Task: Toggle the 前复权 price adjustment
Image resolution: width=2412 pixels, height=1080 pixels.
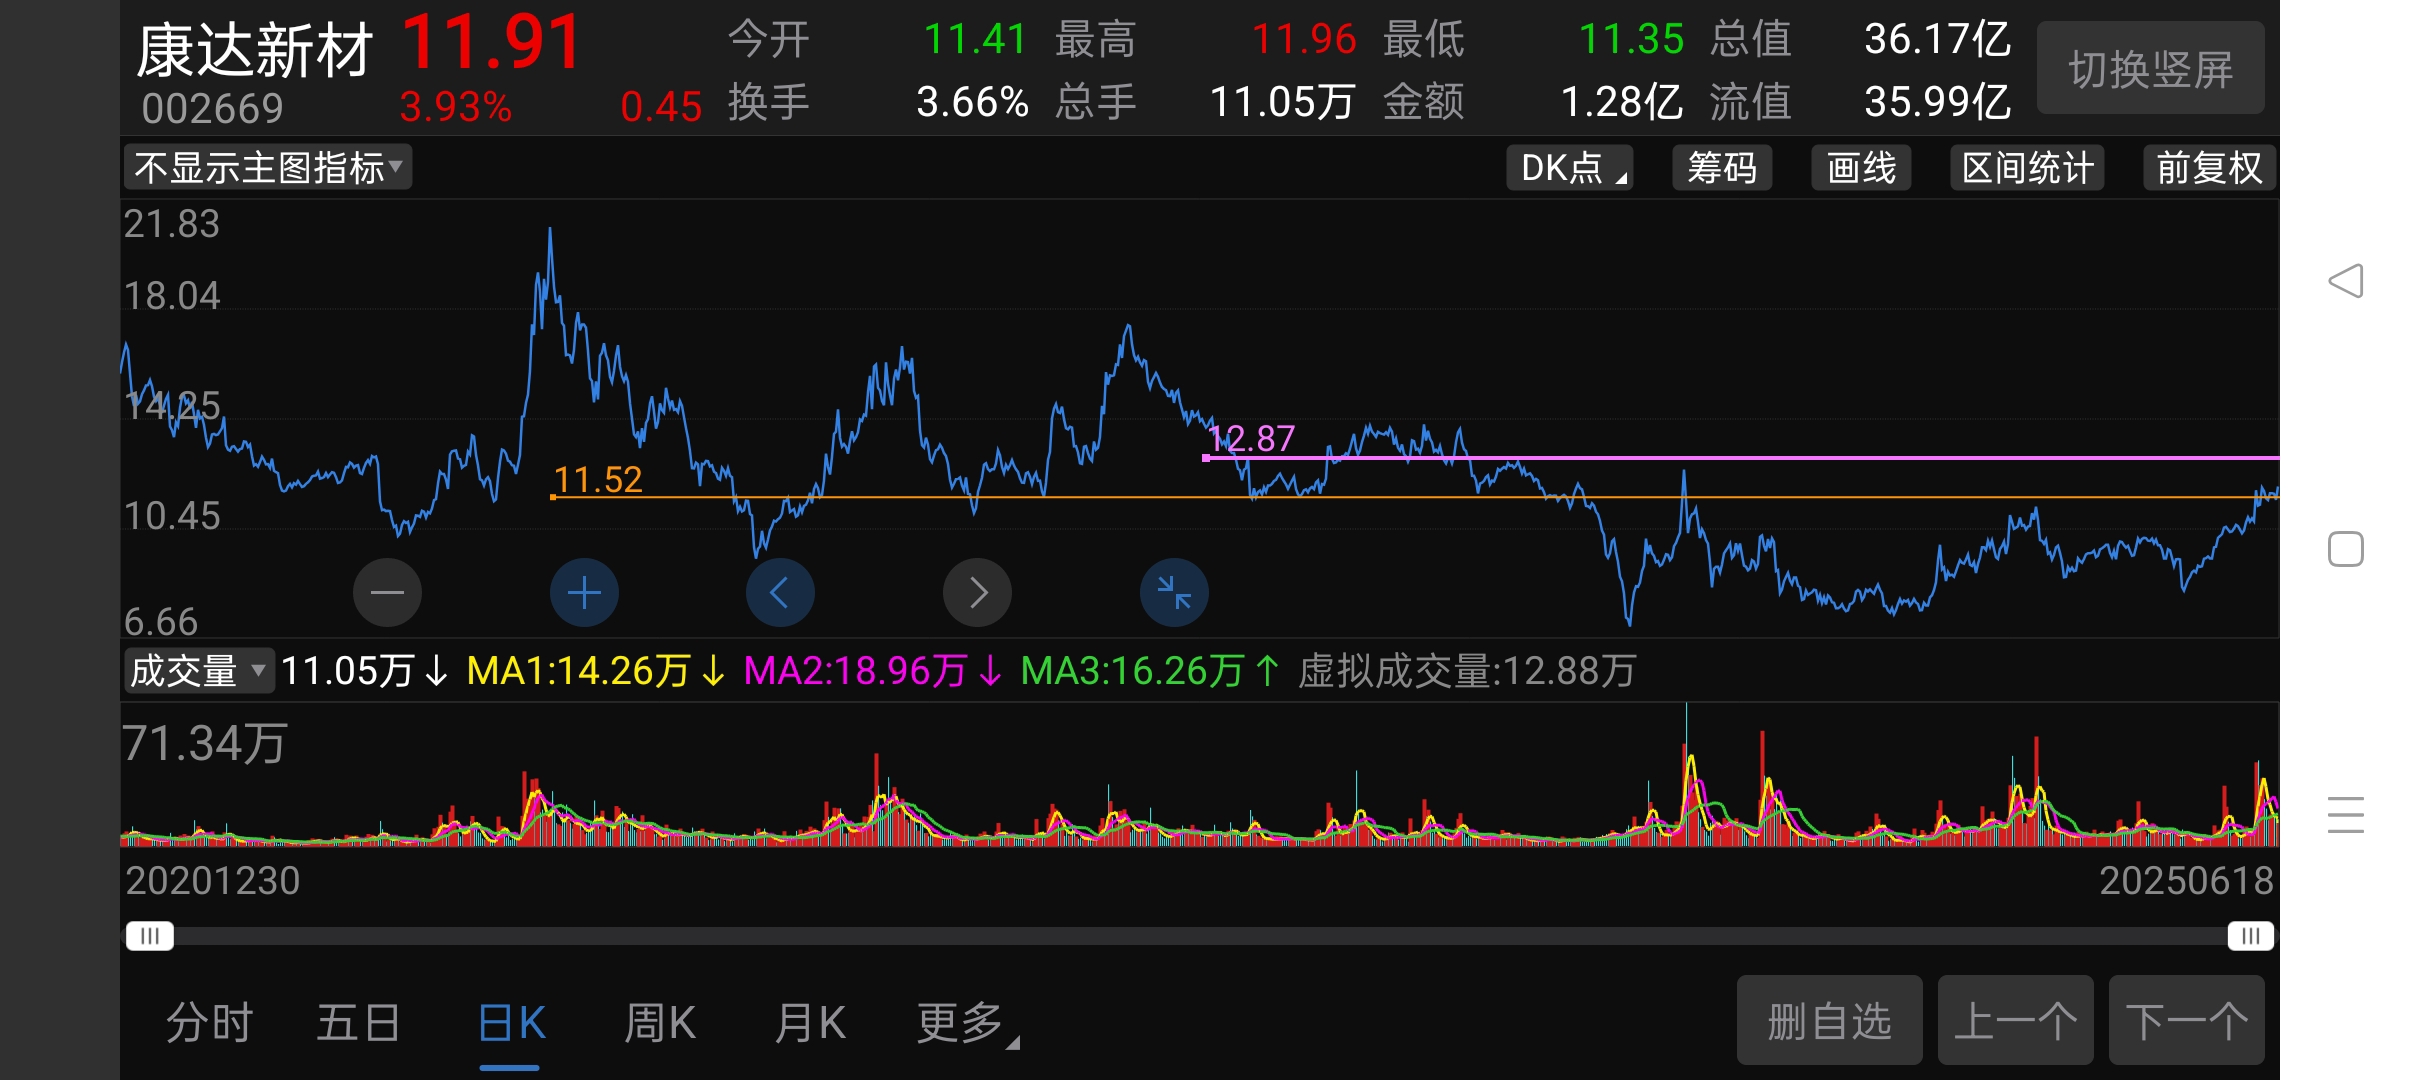Action: click(x=2209, y=167)
